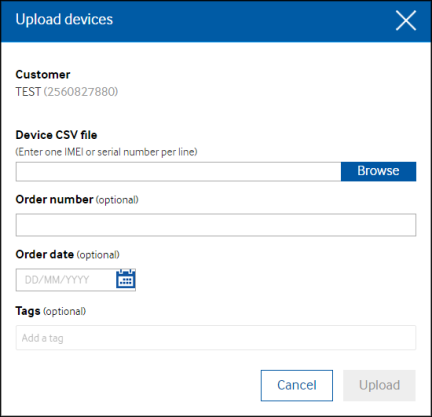Click the IMEI or serial number hint text

(x=106, y=152)
